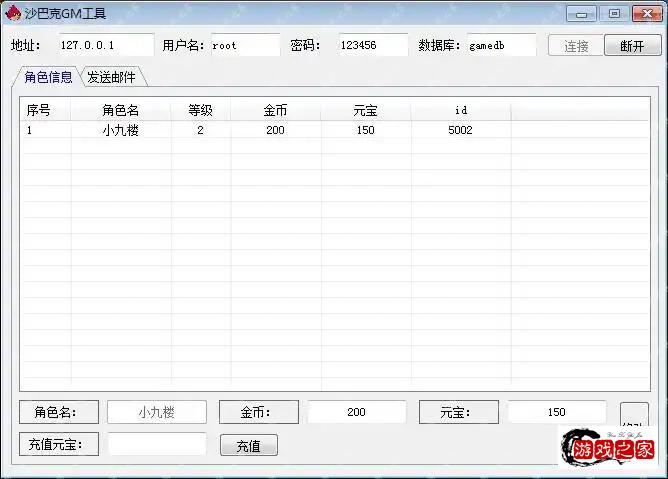Click the 断开 button

(632, 46)
